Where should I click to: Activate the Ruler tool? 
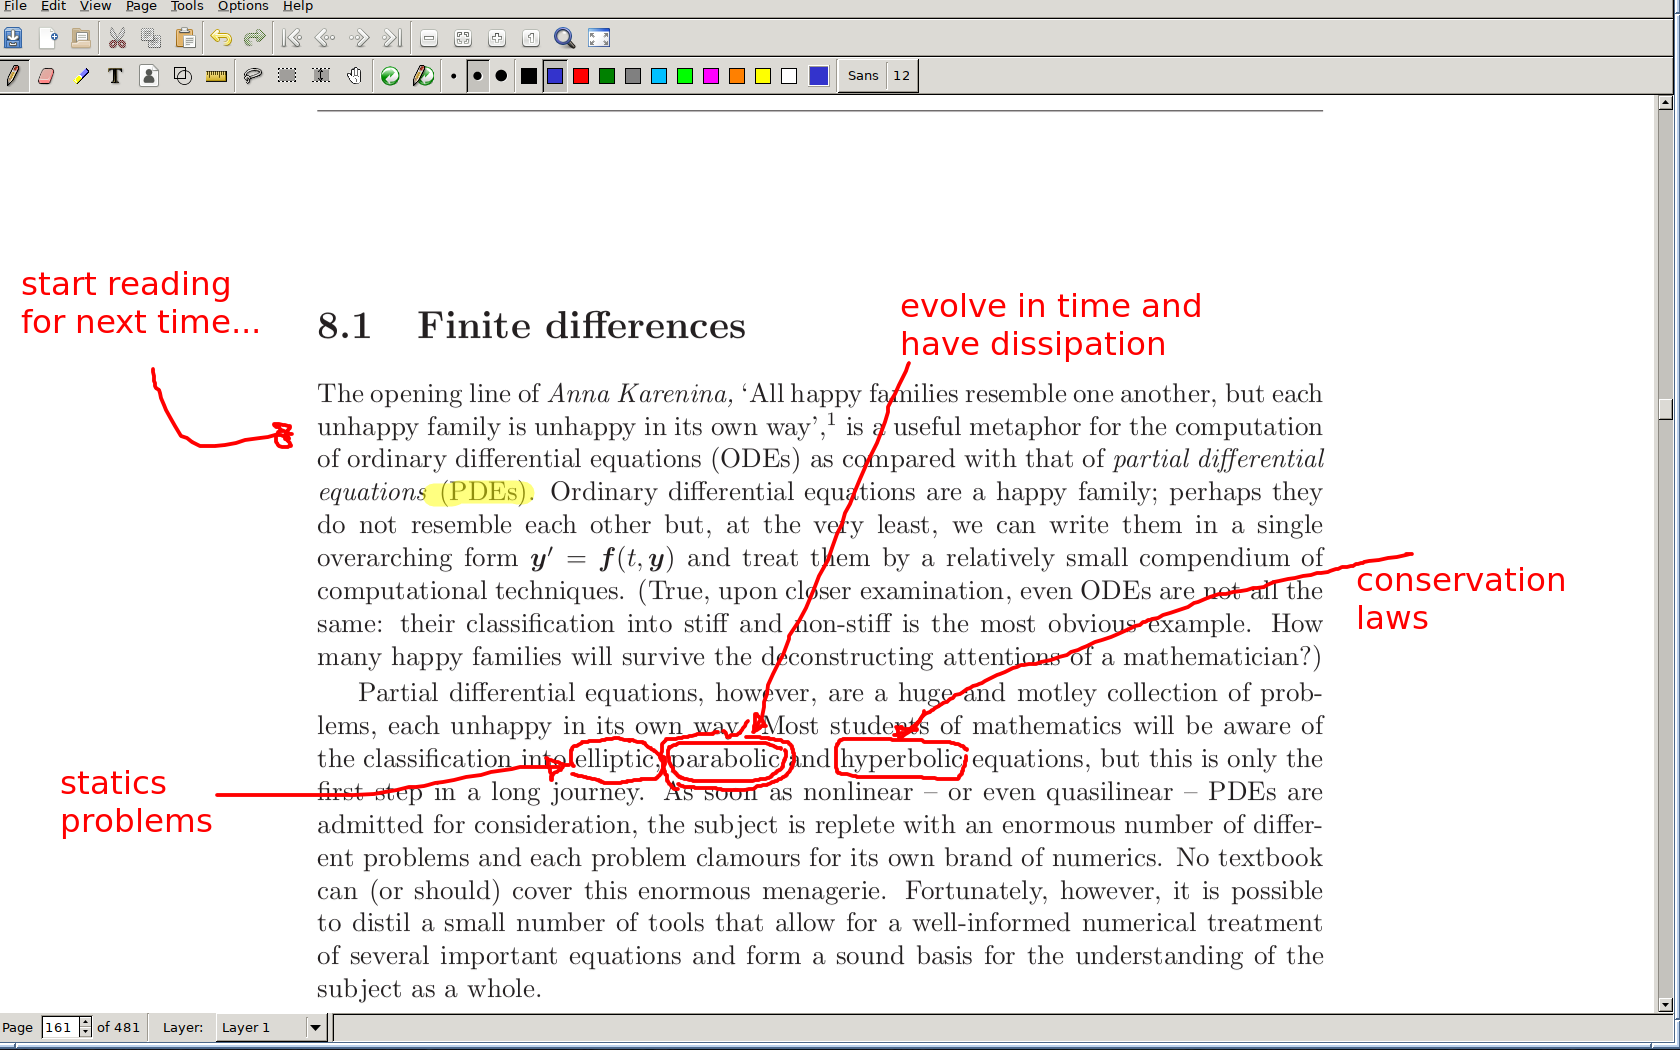216,76
